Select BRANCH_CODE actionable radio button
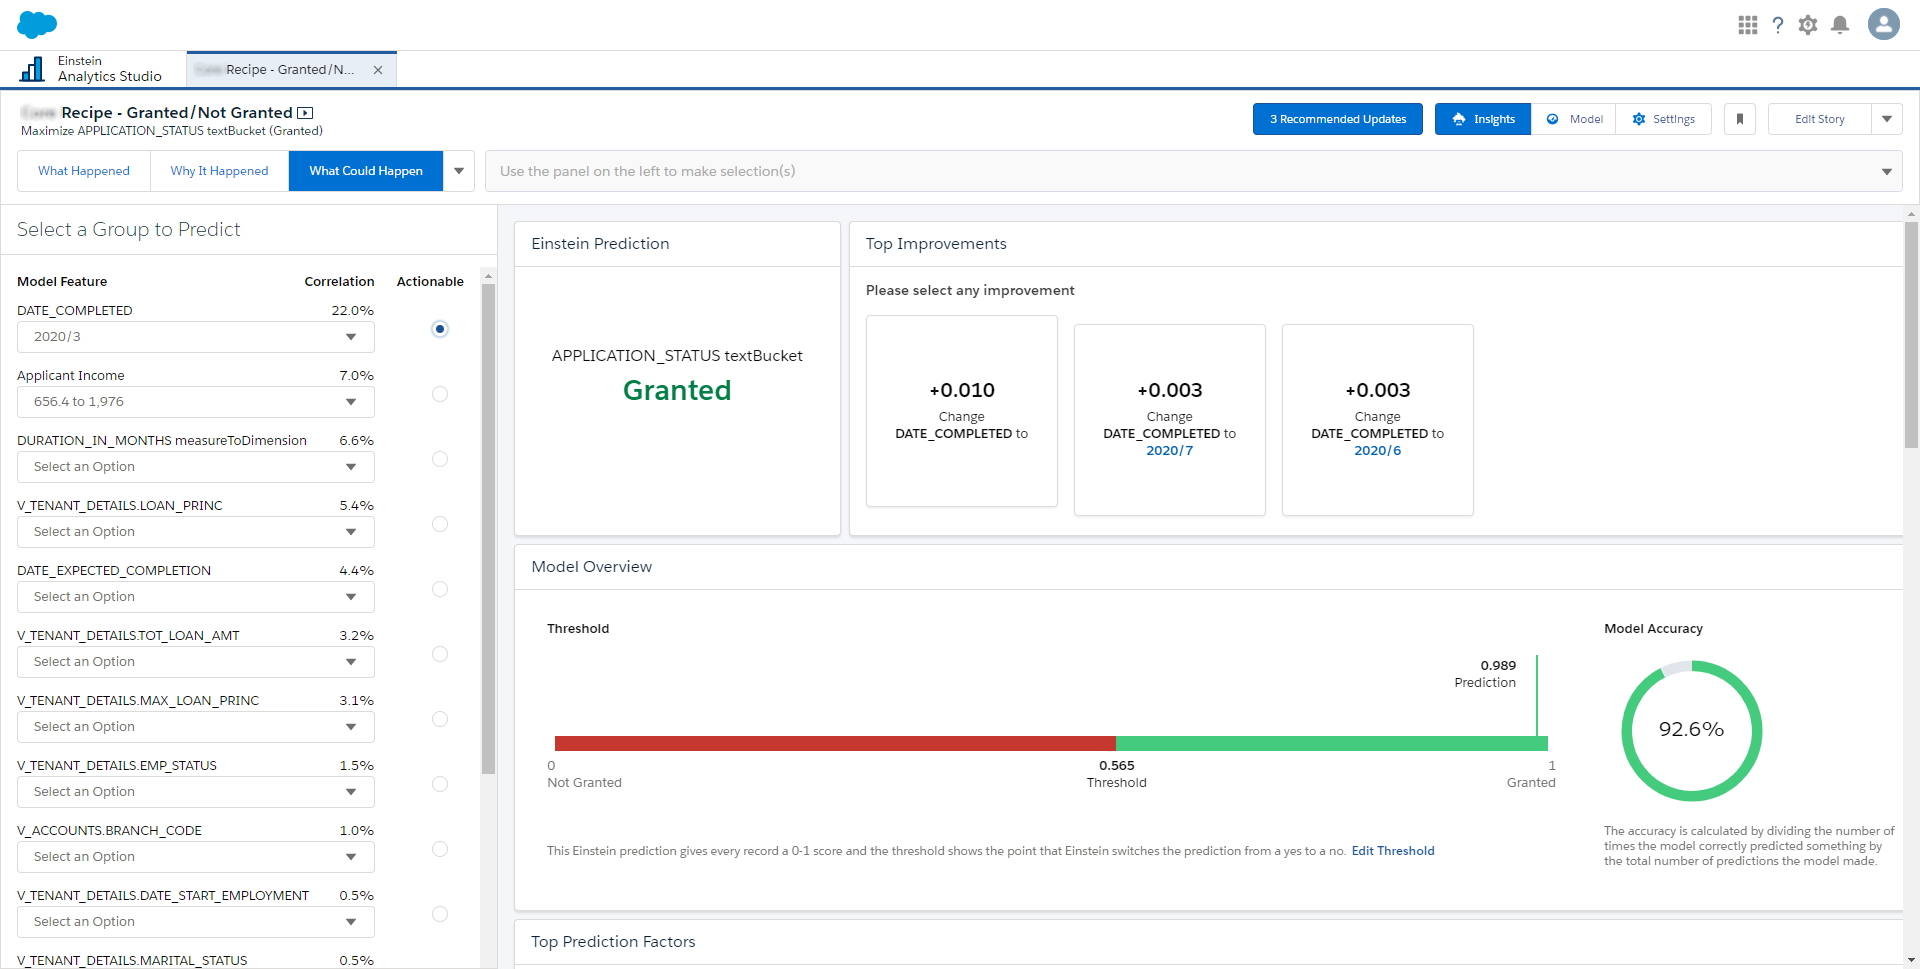This screenshot has width=1920, height=969. click(x=440, y=849)
